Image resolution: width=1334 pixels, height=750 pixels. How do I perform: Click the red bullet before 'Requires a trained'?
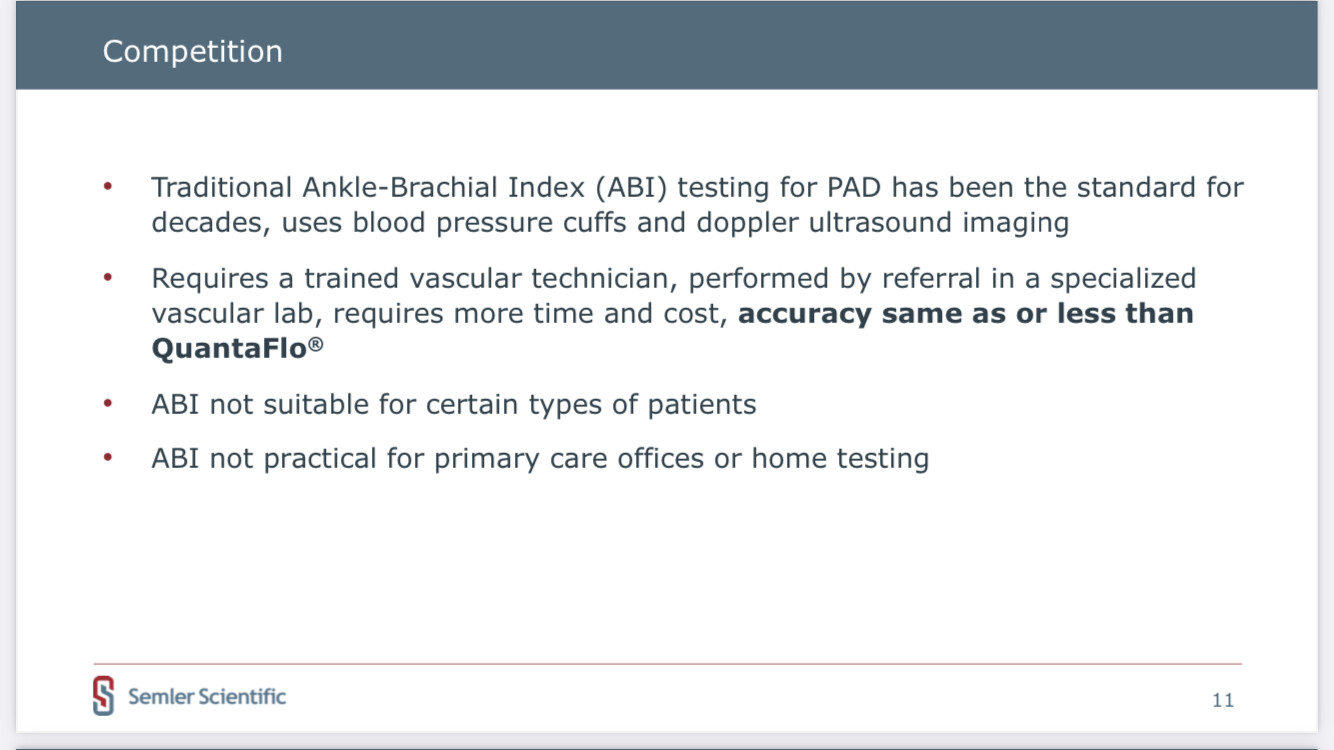108,277
